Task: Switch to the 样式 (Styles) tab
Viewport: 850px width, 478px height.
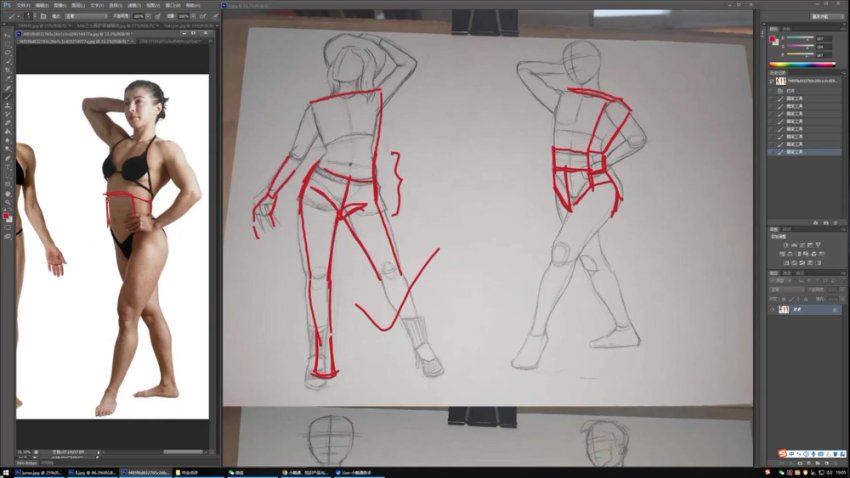Action: pos(787,229)
